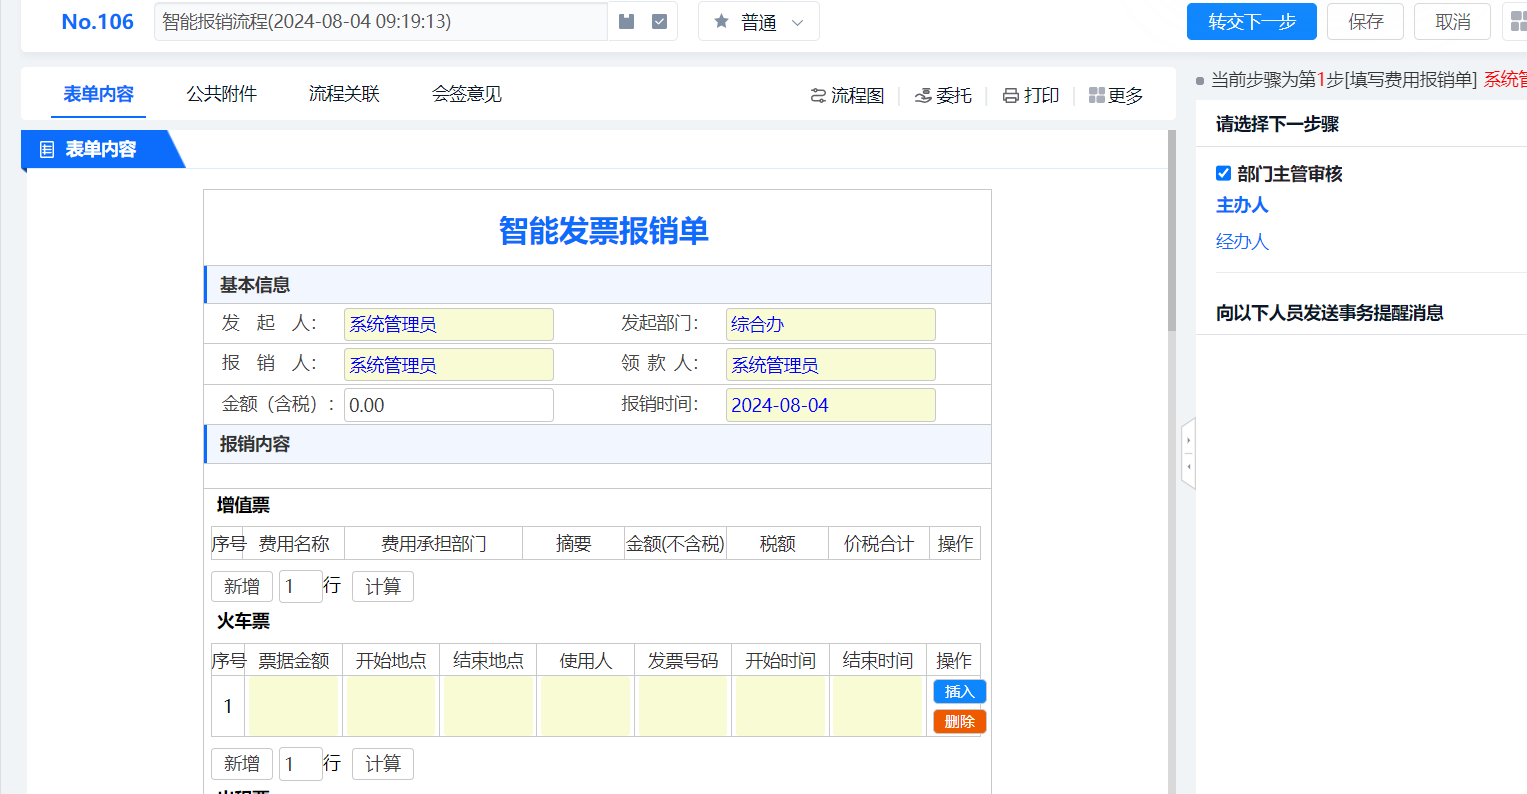The height and width of the screenshot is (794, 1527).
Task: Click the save disk icon beside title
Action: coord(627,21)
